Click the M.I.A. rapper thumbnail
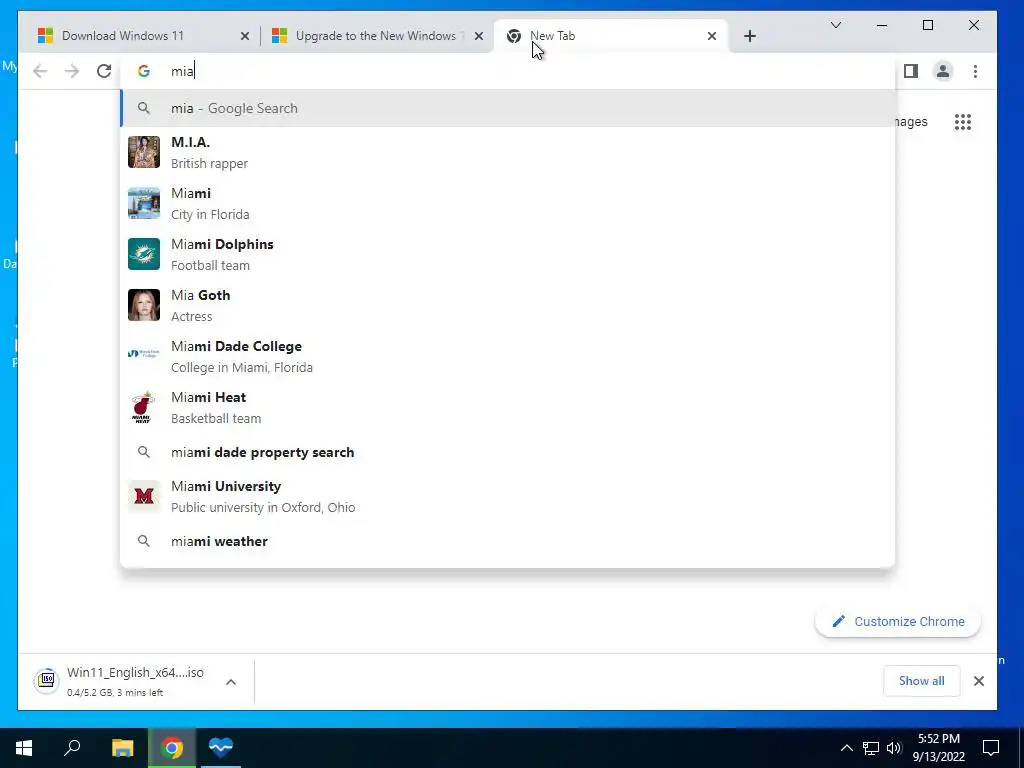Viewport: 1024px width, 768px height. coord(144,152)
